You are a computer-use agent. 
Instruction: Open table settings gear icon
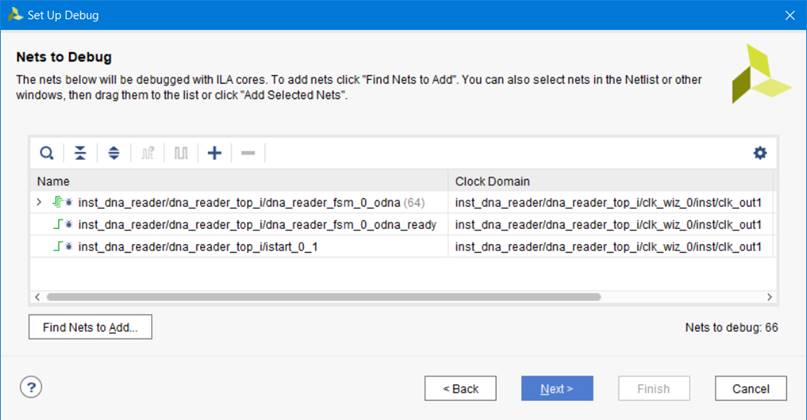(760, 153)
